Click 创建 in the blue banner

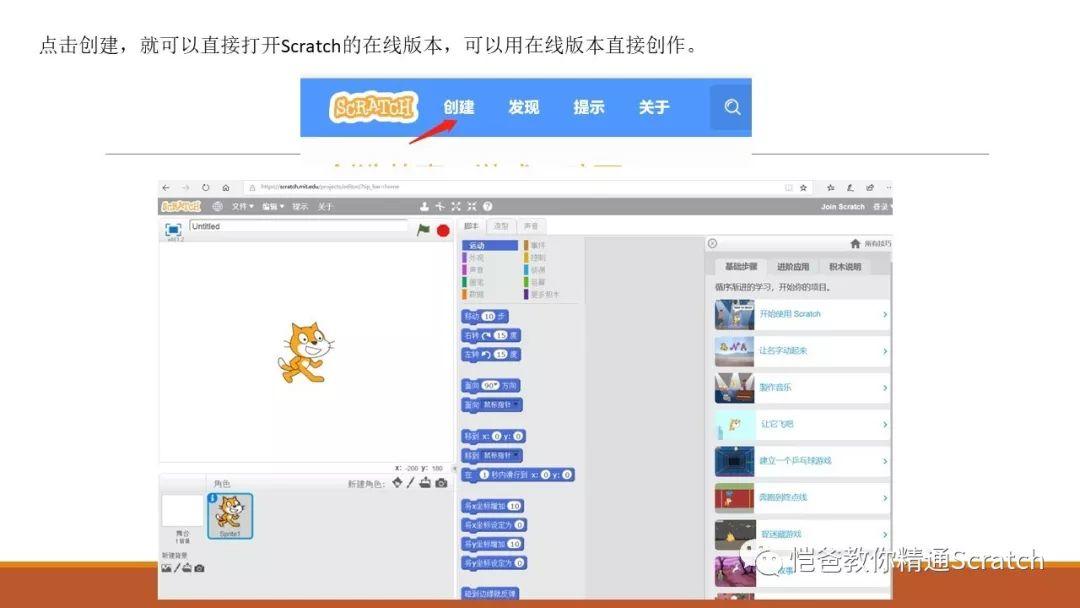click(459, 107)
